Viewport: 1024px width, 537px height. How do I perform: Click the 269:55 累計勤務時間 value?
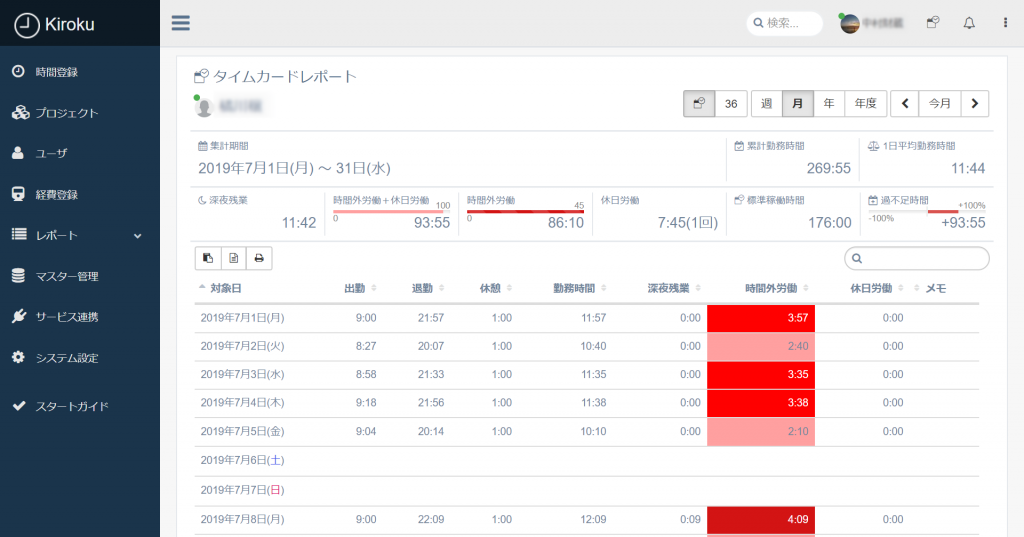click(x=828, y=169)
